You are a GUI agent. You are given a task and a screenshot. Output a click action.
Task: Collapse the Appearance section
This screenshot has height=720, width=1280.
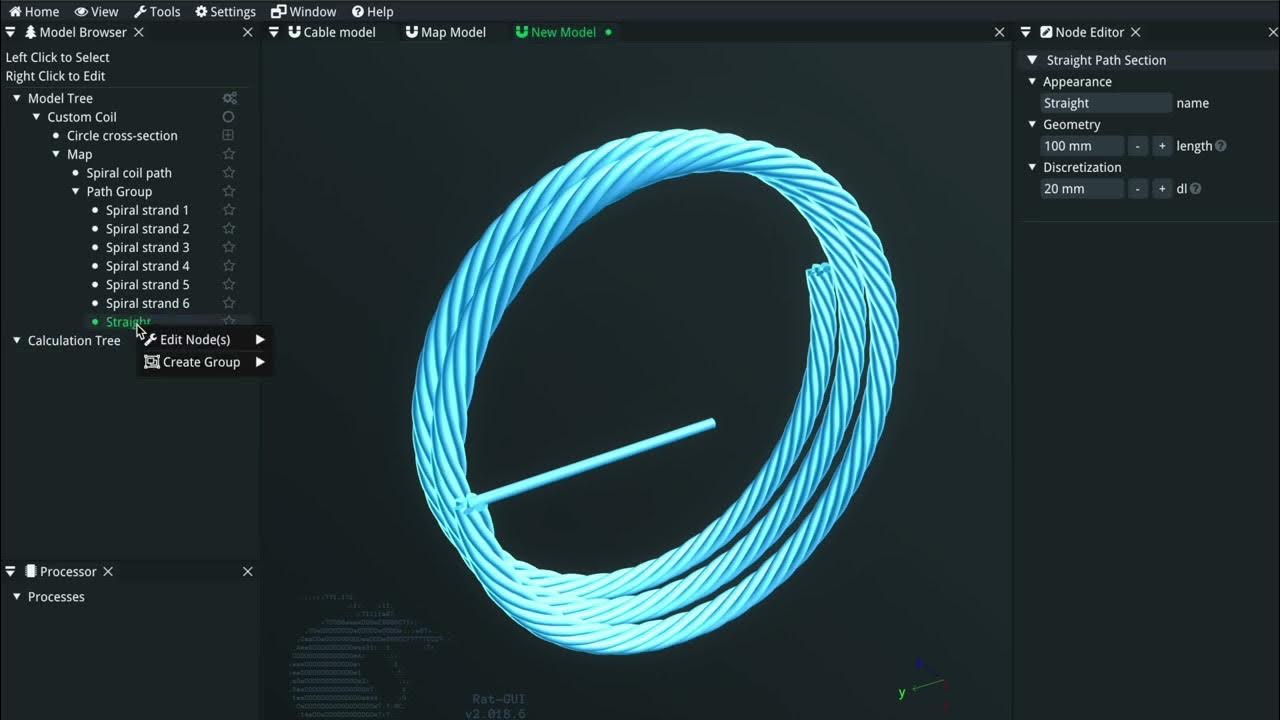(1033, 82)
